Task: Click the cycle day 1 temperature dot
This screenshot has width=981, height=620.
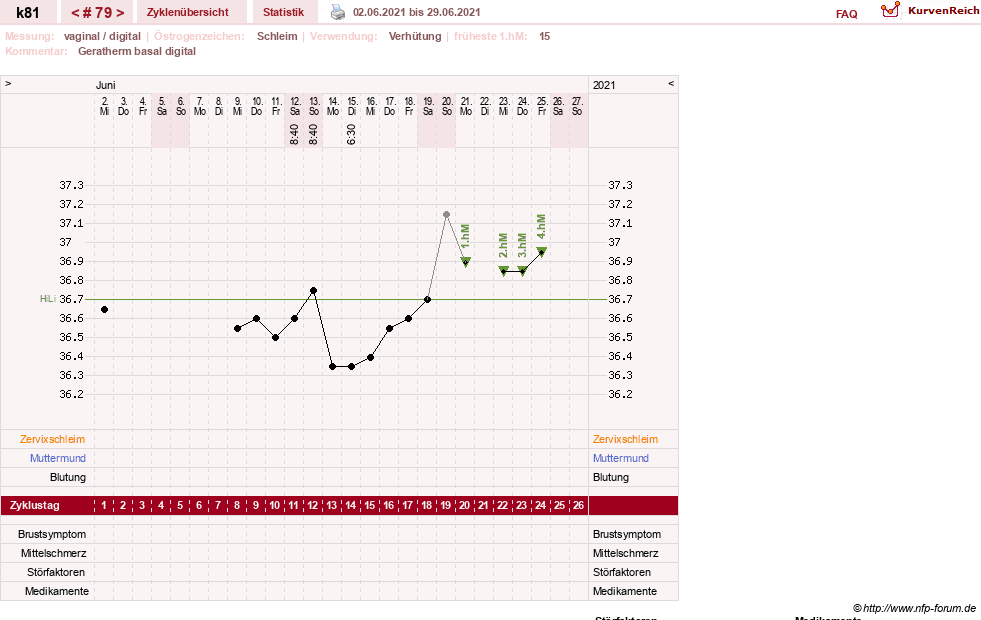Action: [x=104, y=310]
